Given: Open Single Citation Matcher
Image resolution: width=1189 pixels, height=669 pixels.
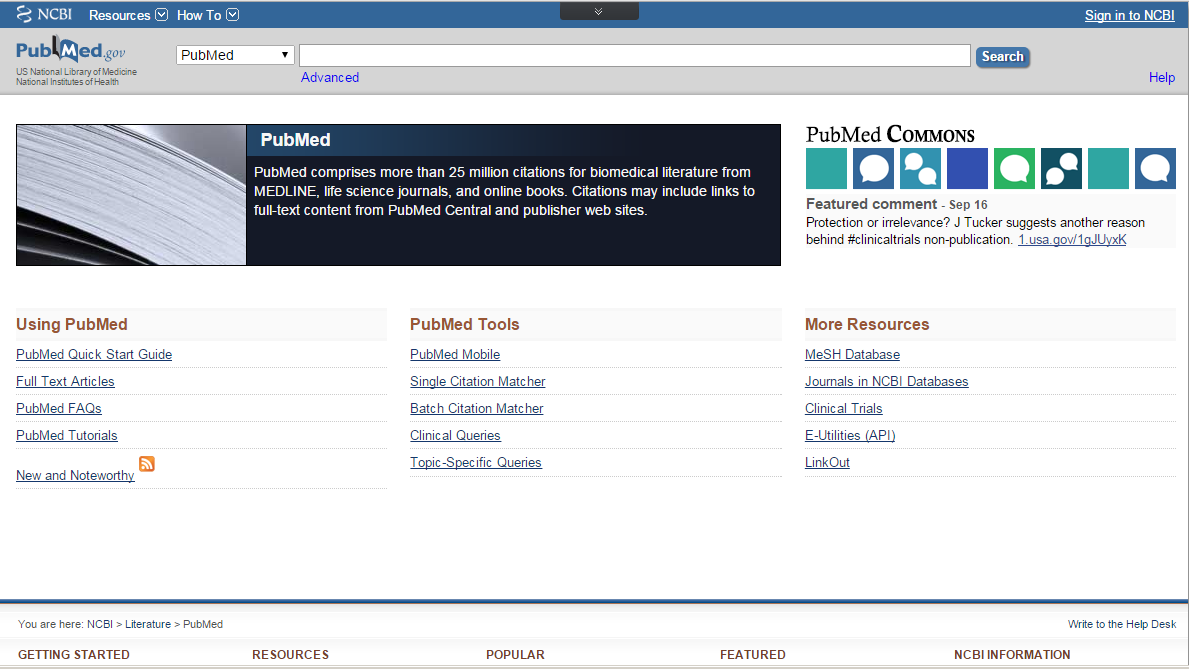Looking at the screenshot, I should coord(477,382).
